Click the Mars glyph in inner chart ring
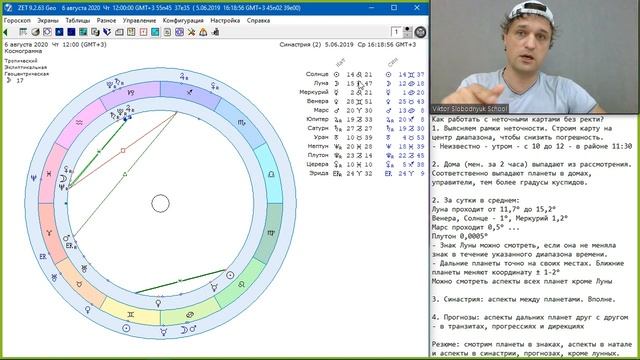 point(66,238)
